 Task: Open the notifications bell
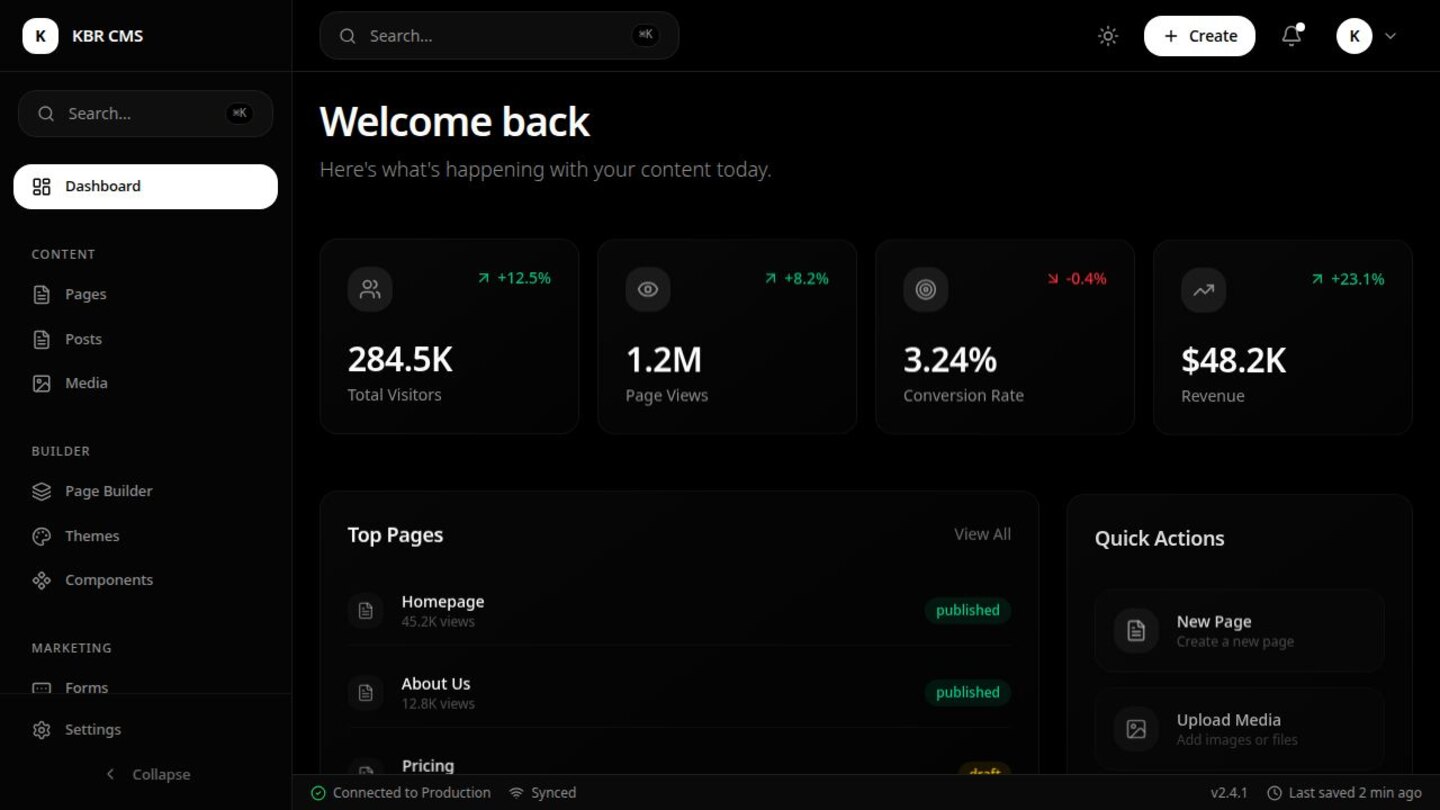click(1292, 36)
